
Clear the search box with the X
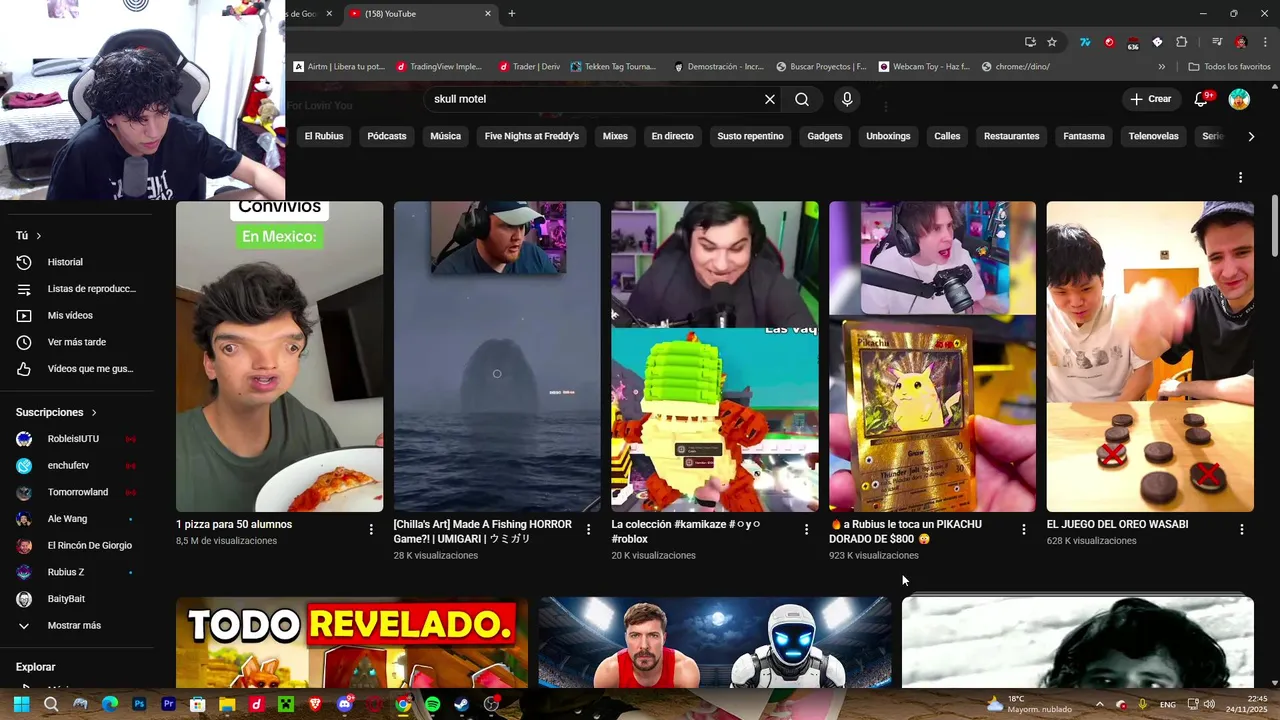770,99
